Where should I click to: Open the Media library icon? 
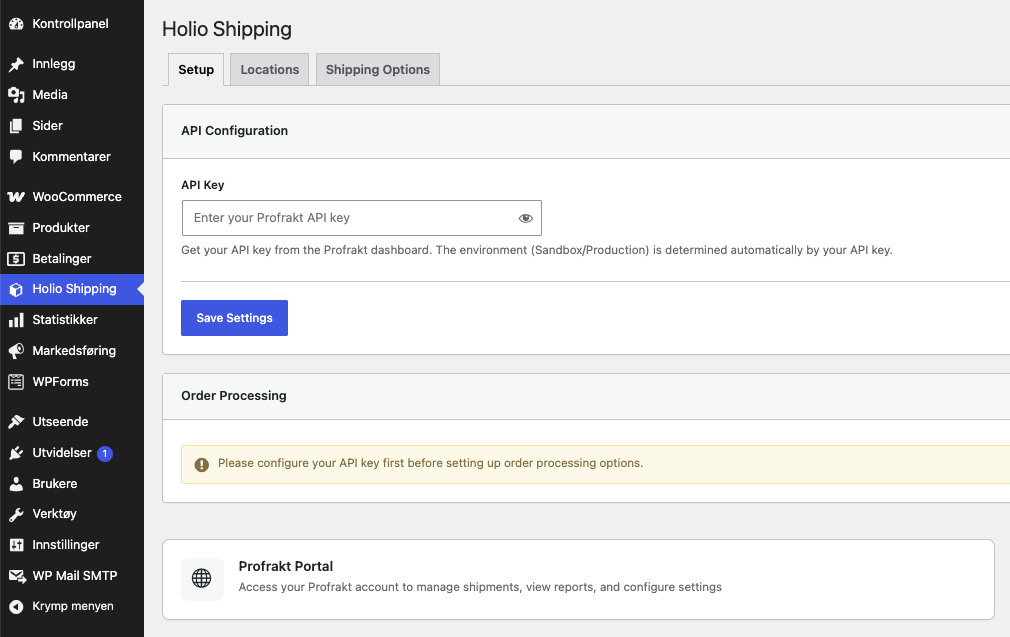[x=16, y=95]
